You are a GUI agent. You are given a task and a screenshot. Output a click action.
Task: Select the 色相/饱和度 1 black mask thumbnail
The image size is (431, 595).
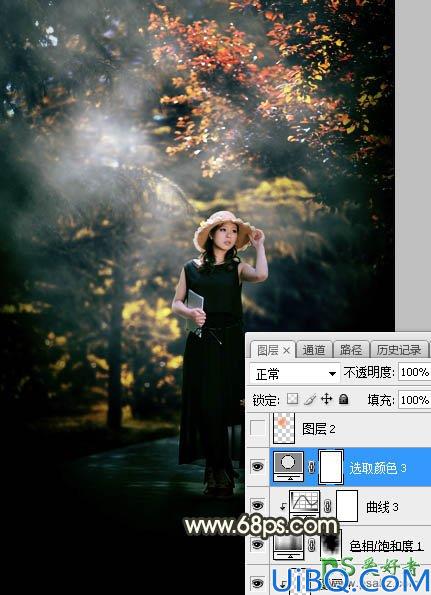tap(331, 544)
